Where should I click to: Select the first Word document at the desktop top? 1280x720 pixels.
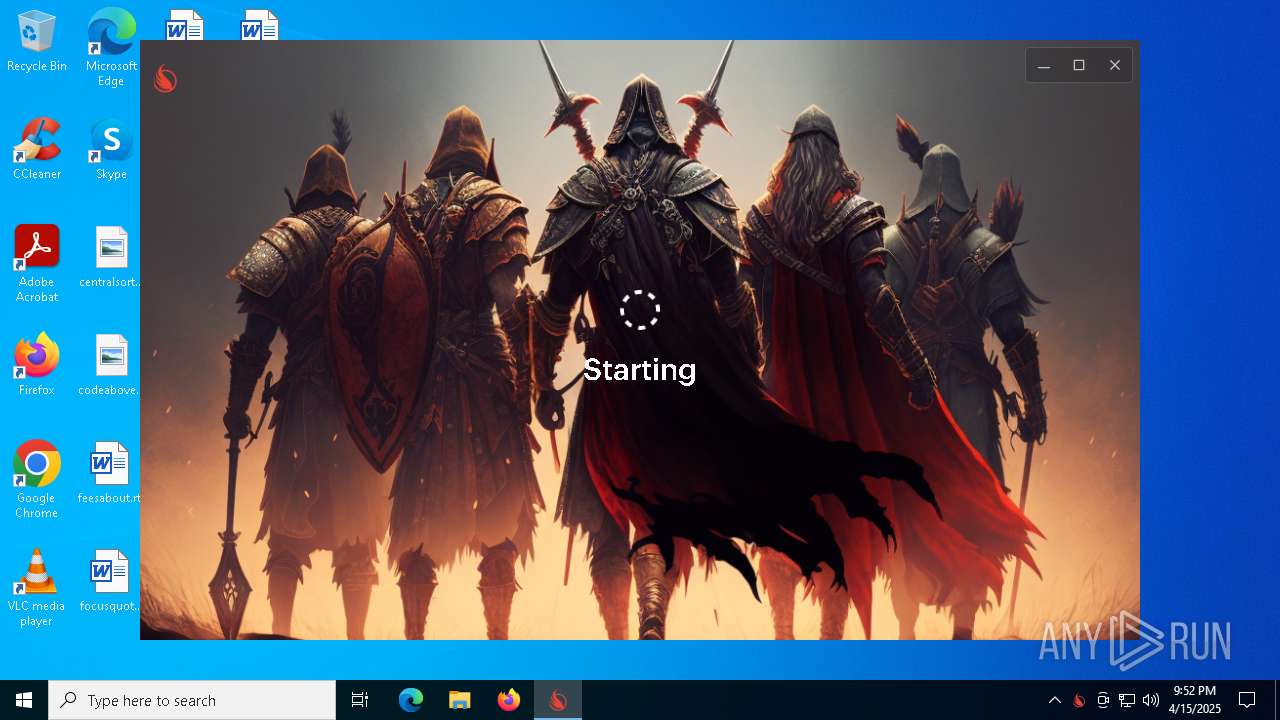185,25
